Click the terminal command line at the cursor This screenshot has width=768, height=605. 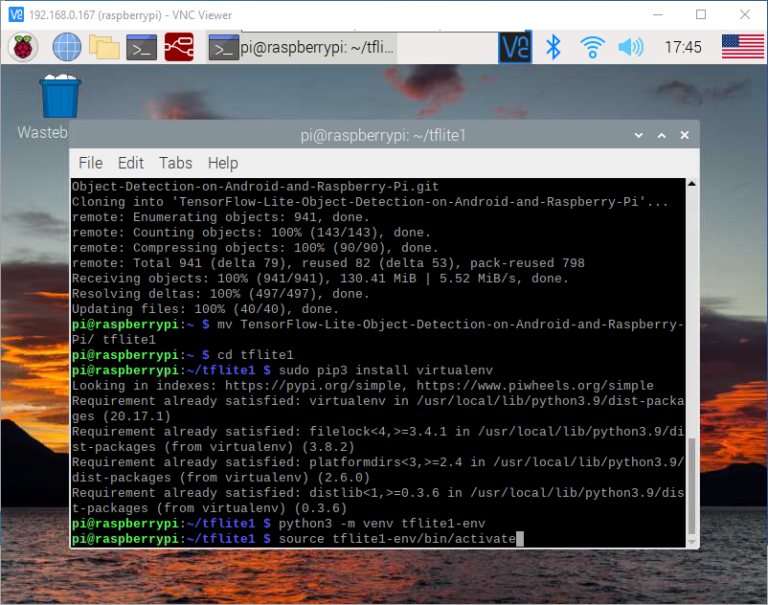pyautogui.click(x=519, y=539)
